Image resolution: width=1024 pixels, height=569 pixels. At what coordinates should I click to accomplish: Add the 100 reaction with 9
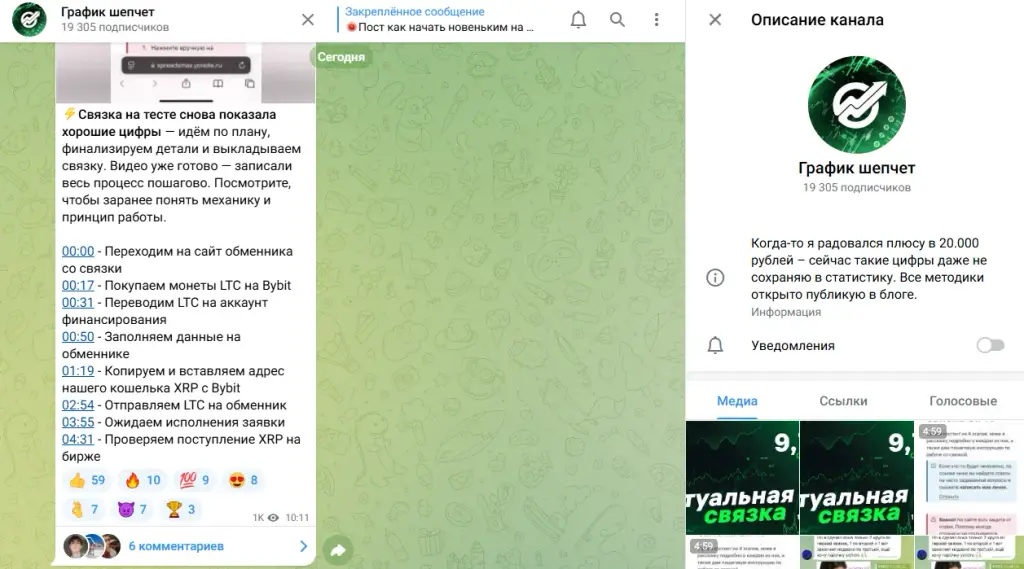(194, 480)
